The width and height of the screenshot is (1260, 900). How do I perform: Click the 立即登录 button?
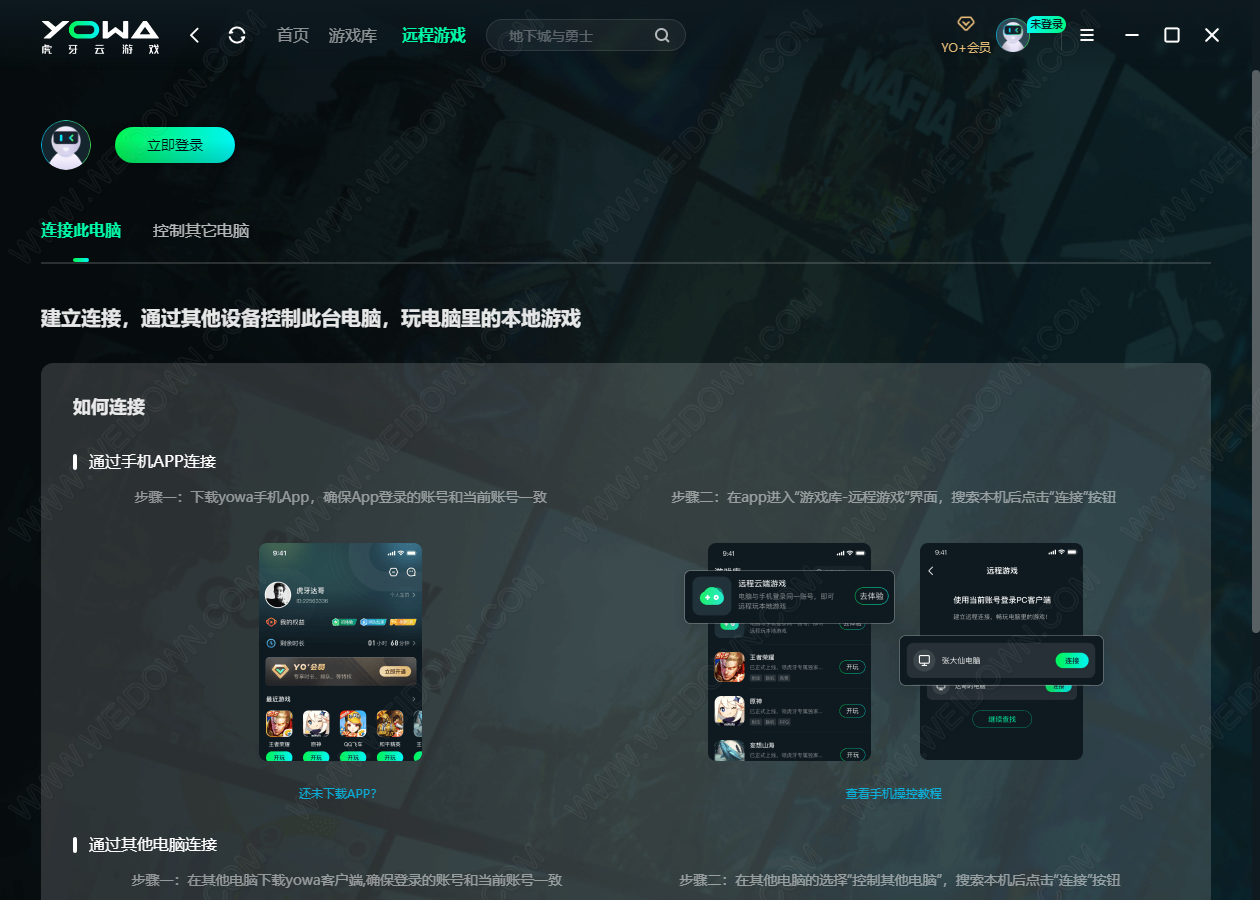tap(175, 145)
